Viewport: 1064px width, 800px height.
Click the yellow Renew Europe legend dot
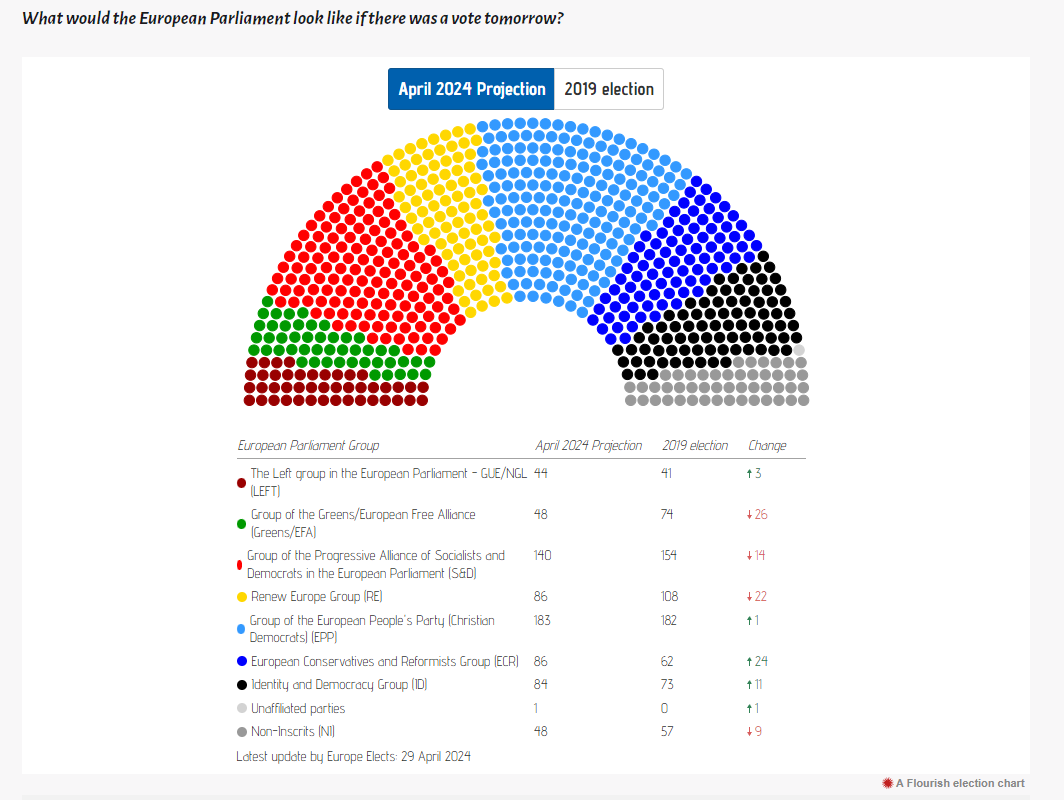(242, 597)
